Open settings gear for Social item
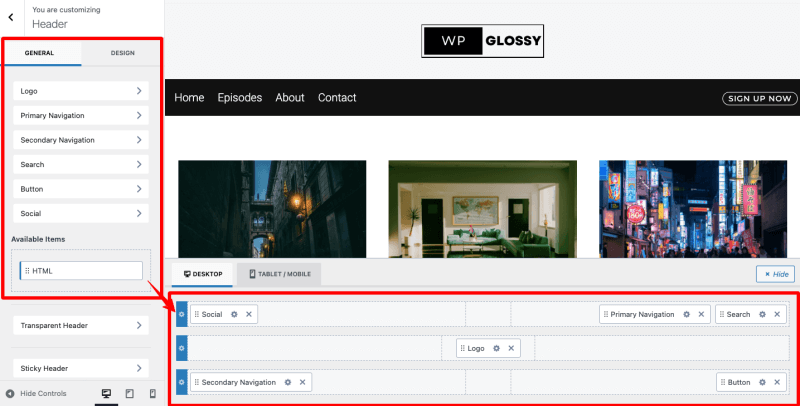This screenshot has width=800, height=406. click(x=234, y=314)
